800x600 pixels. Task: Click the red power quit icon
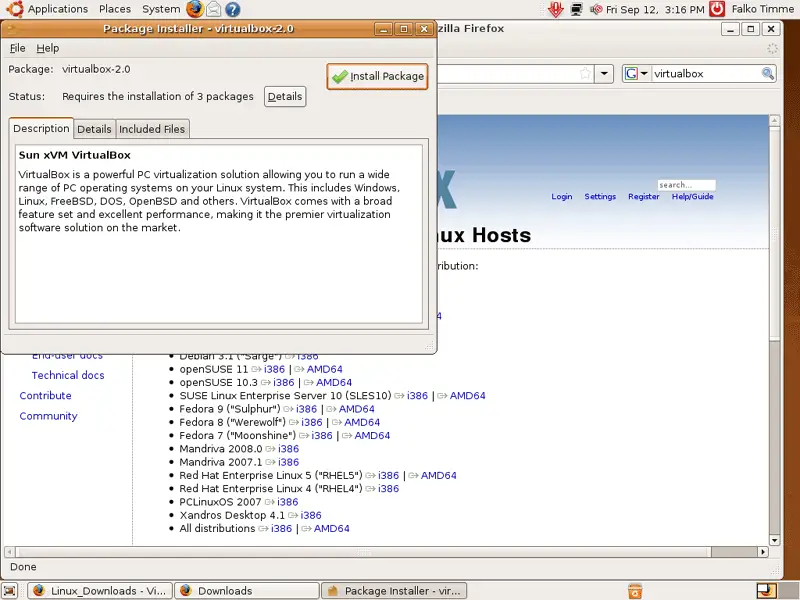[717, 9]
